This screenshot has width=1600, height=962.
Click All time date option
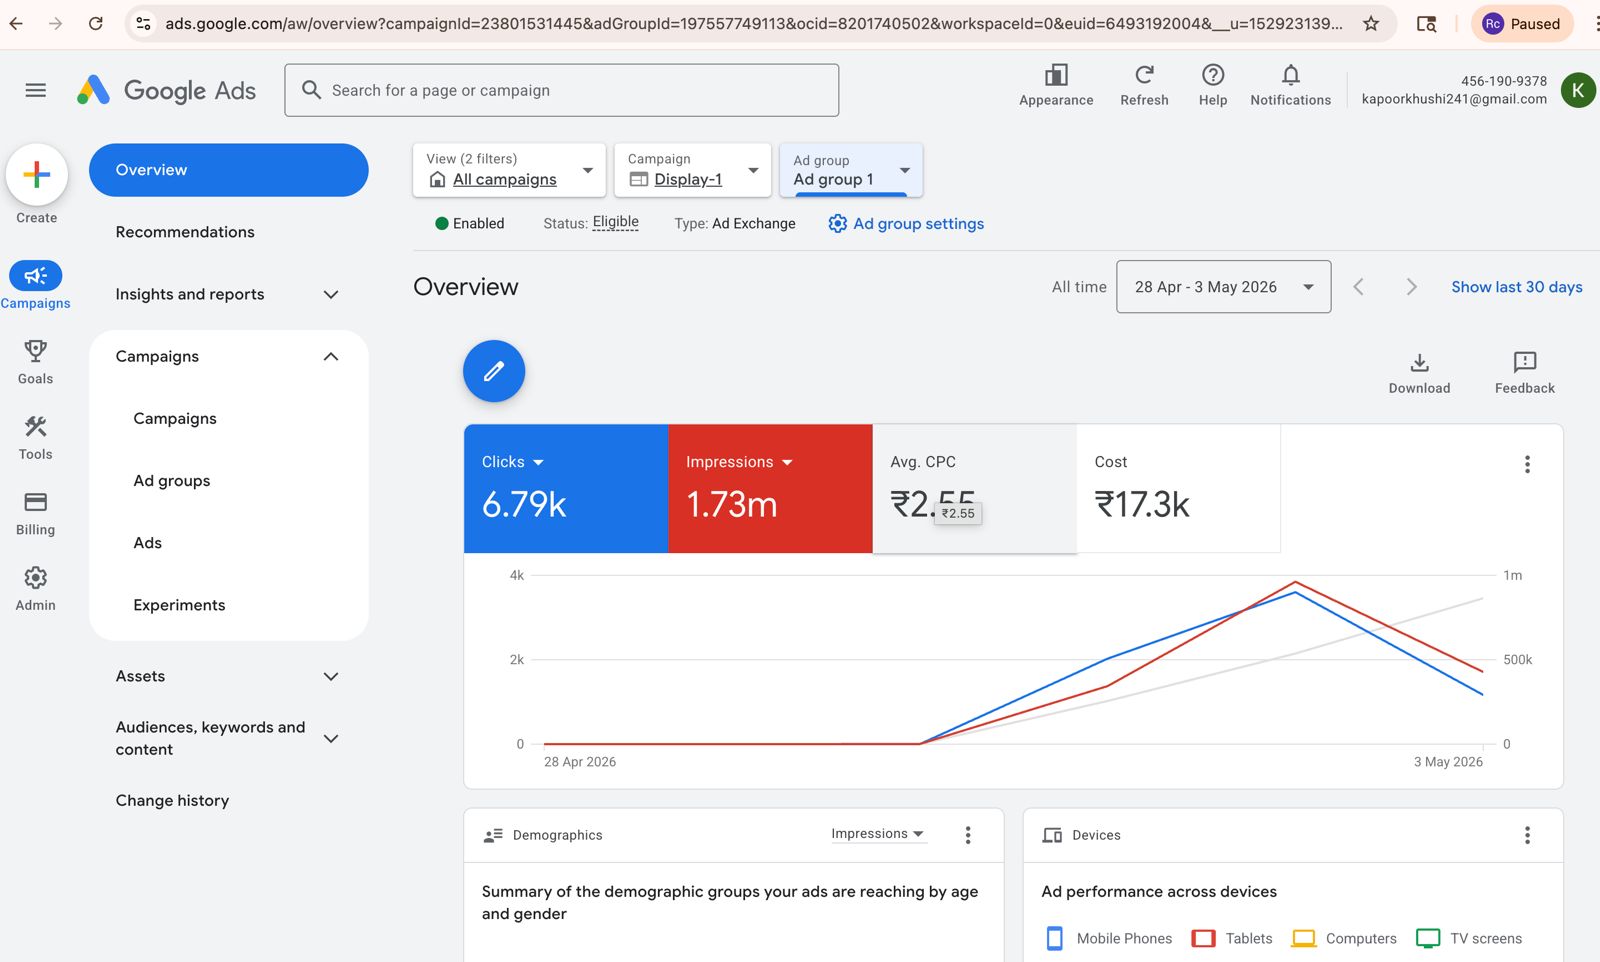(x=1079, y=287)
